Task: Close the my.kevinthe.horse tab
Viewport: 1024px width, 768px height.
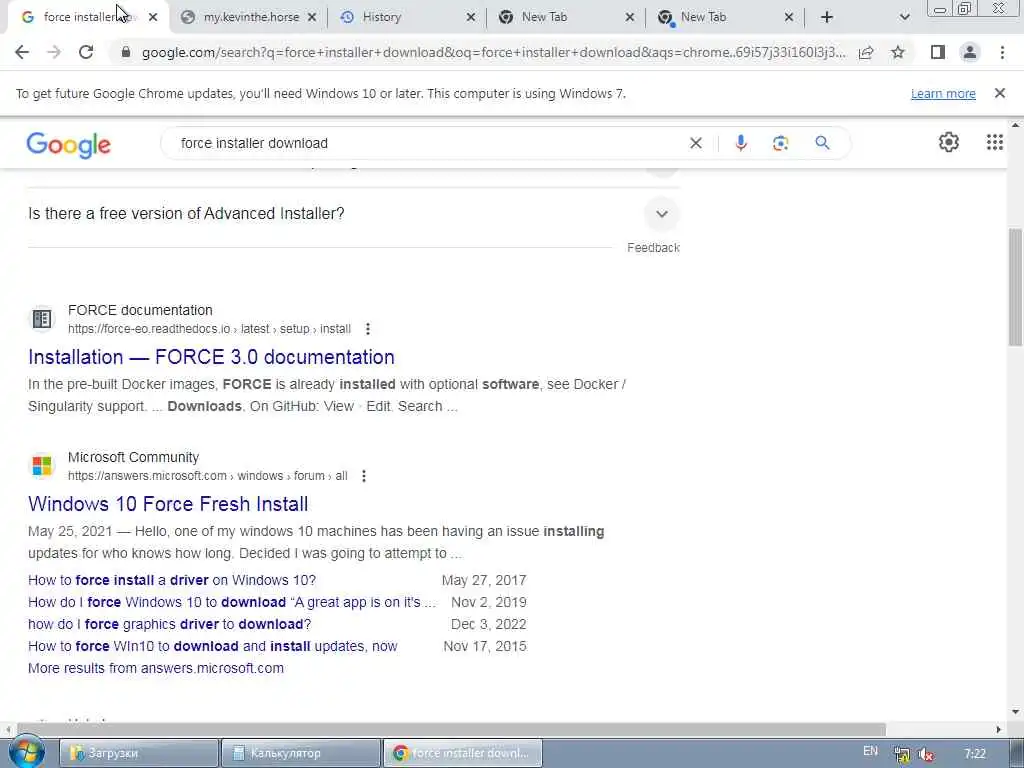Action: [312, 17]
